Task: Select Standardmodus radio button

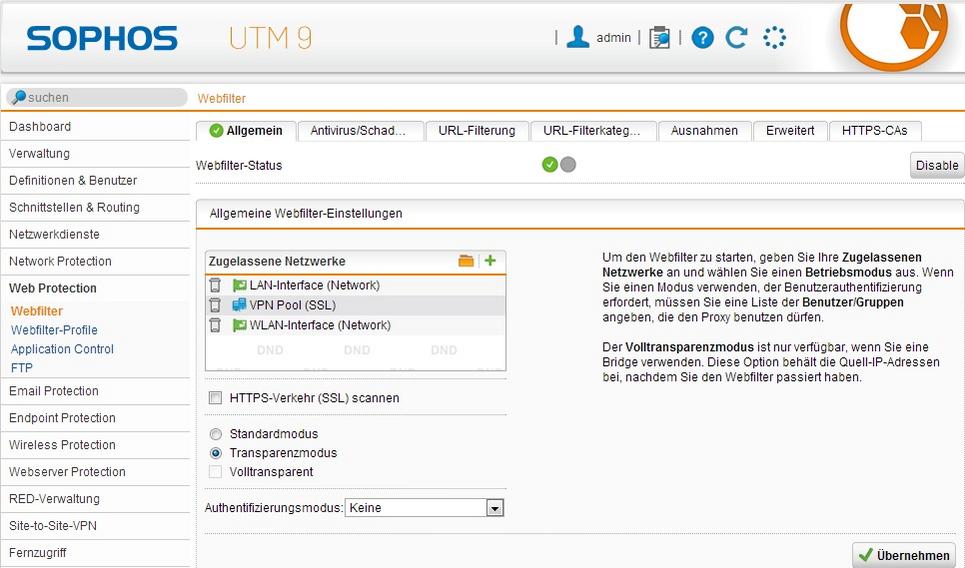Action: [x=215, y=434]
